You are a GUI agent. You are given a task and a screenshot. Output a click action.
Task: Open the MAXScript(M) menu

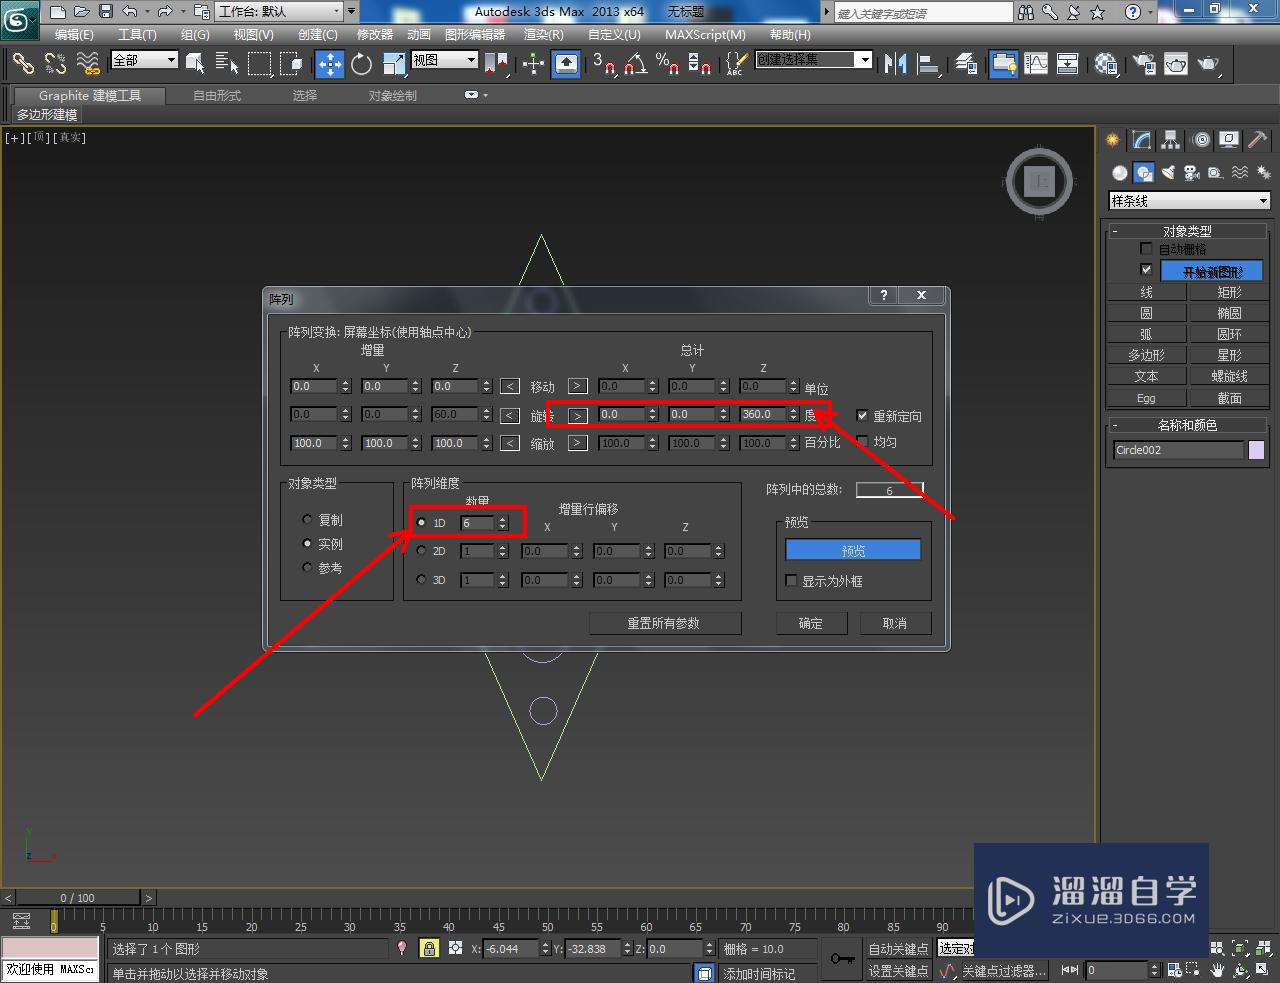pos(705,34)
